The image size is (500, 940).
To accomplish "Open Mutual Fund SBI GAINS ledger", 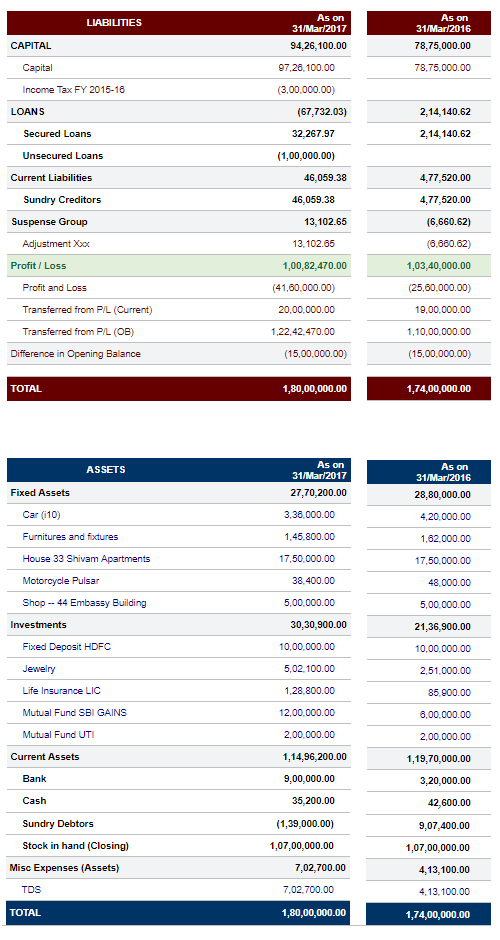I will click(x=74, y=713).
